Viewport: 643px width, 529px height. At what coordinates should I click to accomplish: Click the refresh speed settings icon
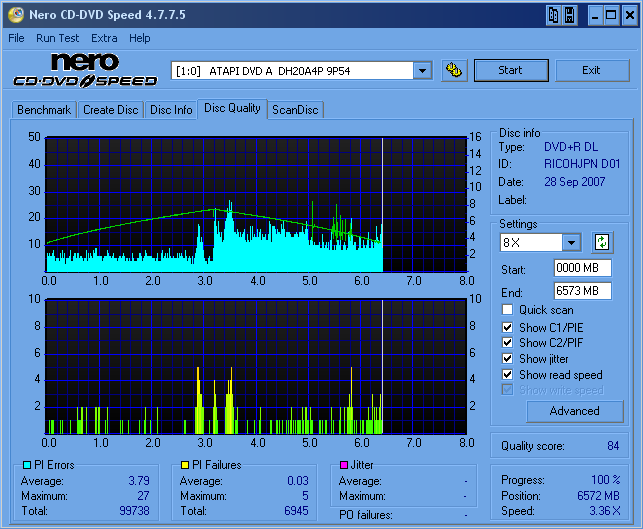[x=602, y=242]
